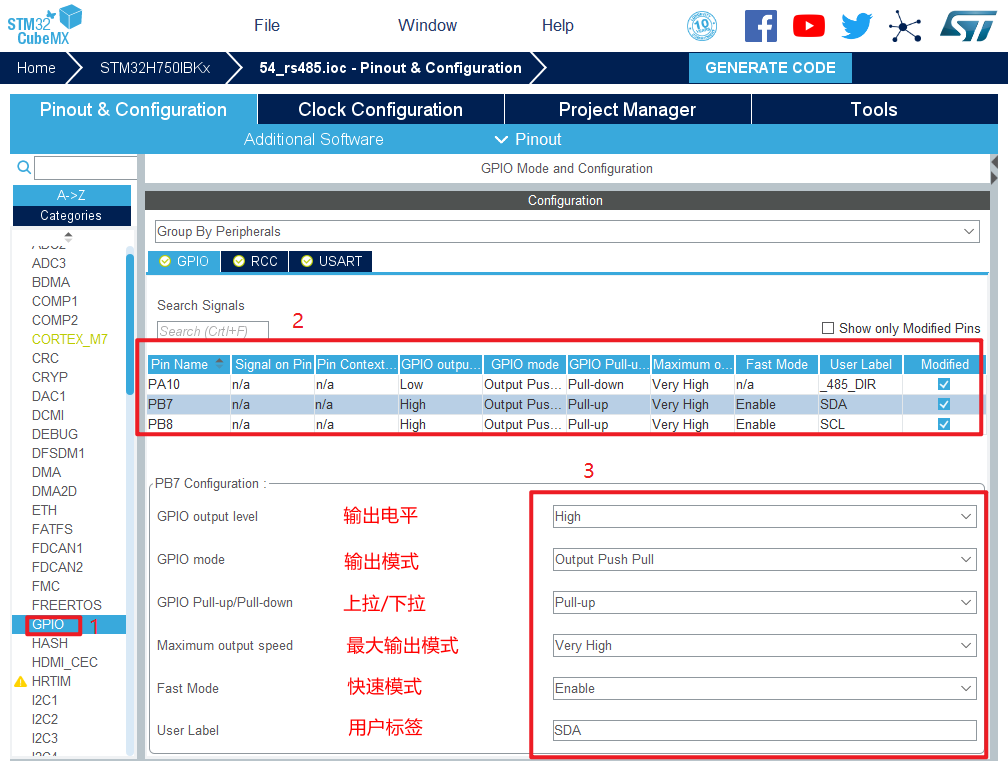This screenshot has height=771, width=1008.
Task: Click the Twitter bird icon
Action: coord(856,26)
